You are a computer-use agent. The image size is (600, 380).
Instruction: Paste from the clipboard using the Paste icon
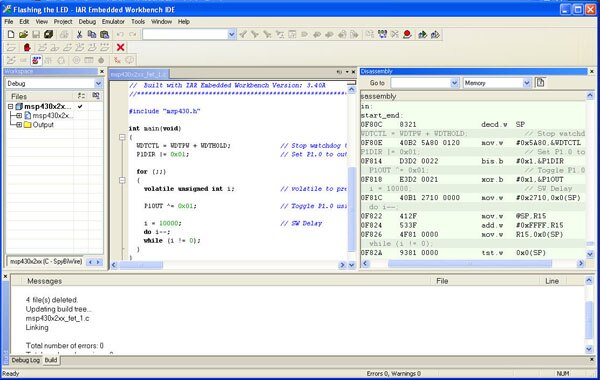pos(104,34)
